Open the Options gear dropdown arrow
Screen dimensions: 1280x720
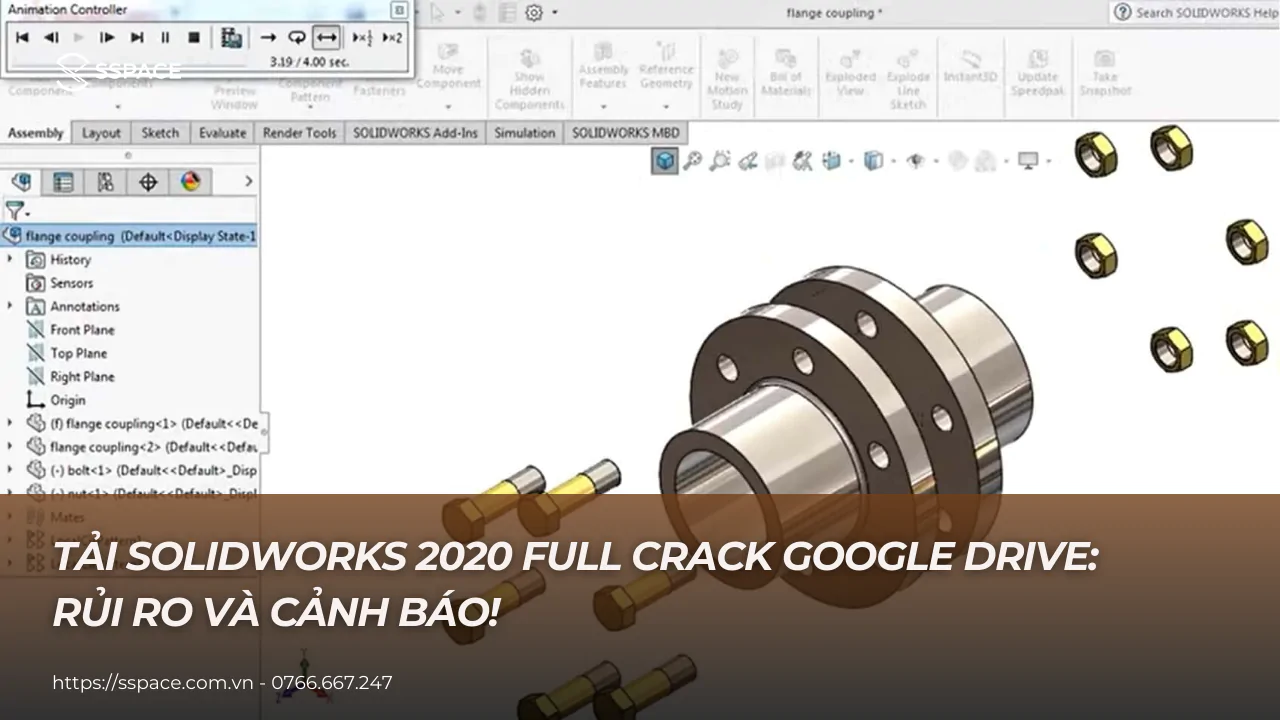[x=553, y=13]
